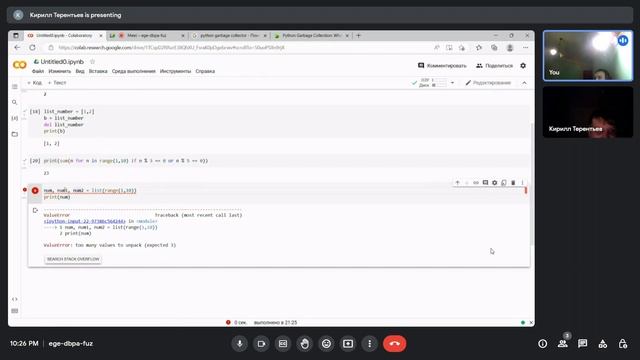Run the cell with the red play button
This screenshot has width=640, height=360.
35,191
